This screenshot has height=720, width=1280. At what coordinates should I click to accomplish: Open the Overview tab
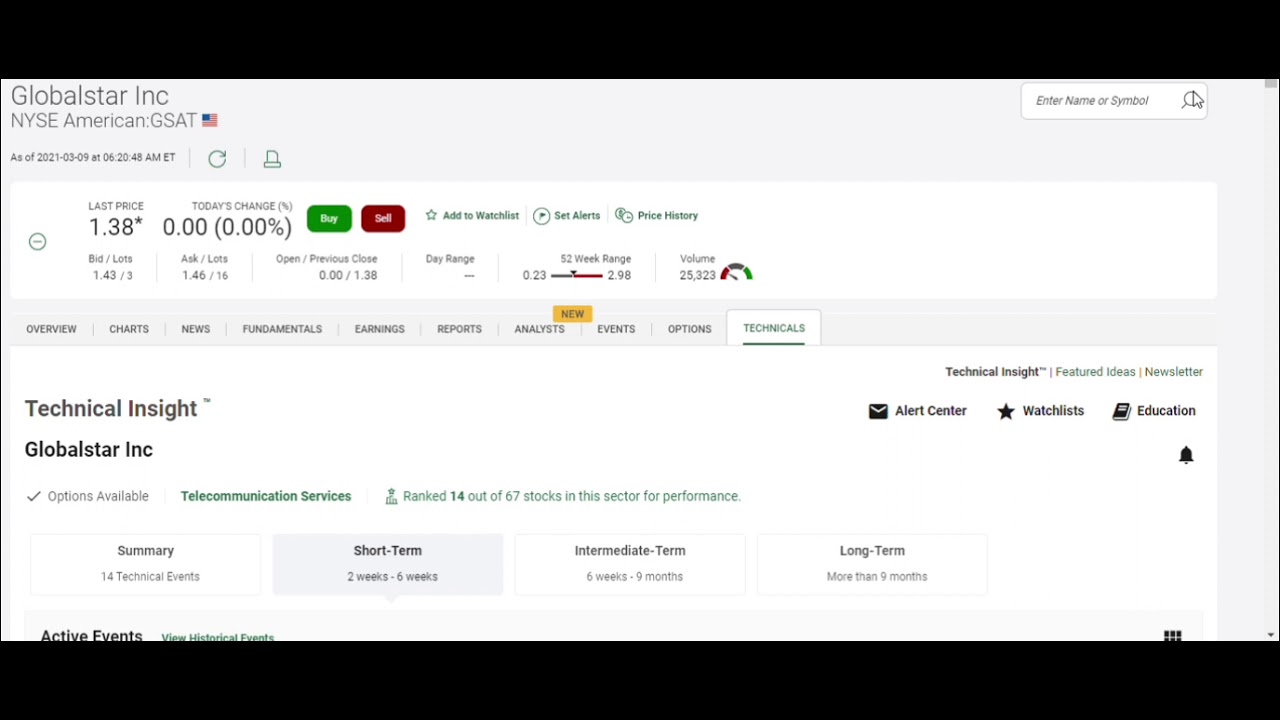click(51, 329)
